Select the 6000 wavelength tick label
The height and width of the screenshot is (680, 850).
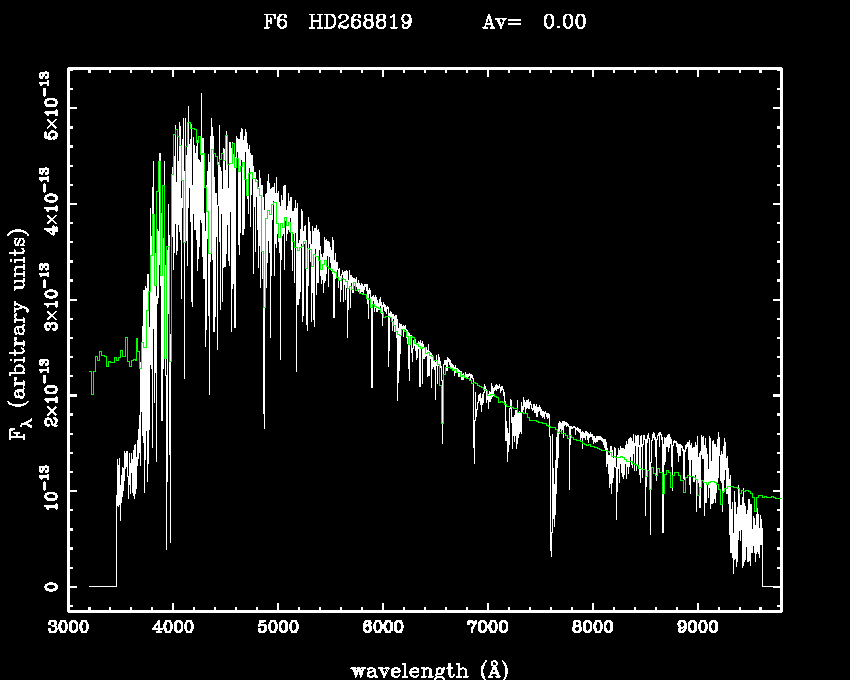pos(383,629)
